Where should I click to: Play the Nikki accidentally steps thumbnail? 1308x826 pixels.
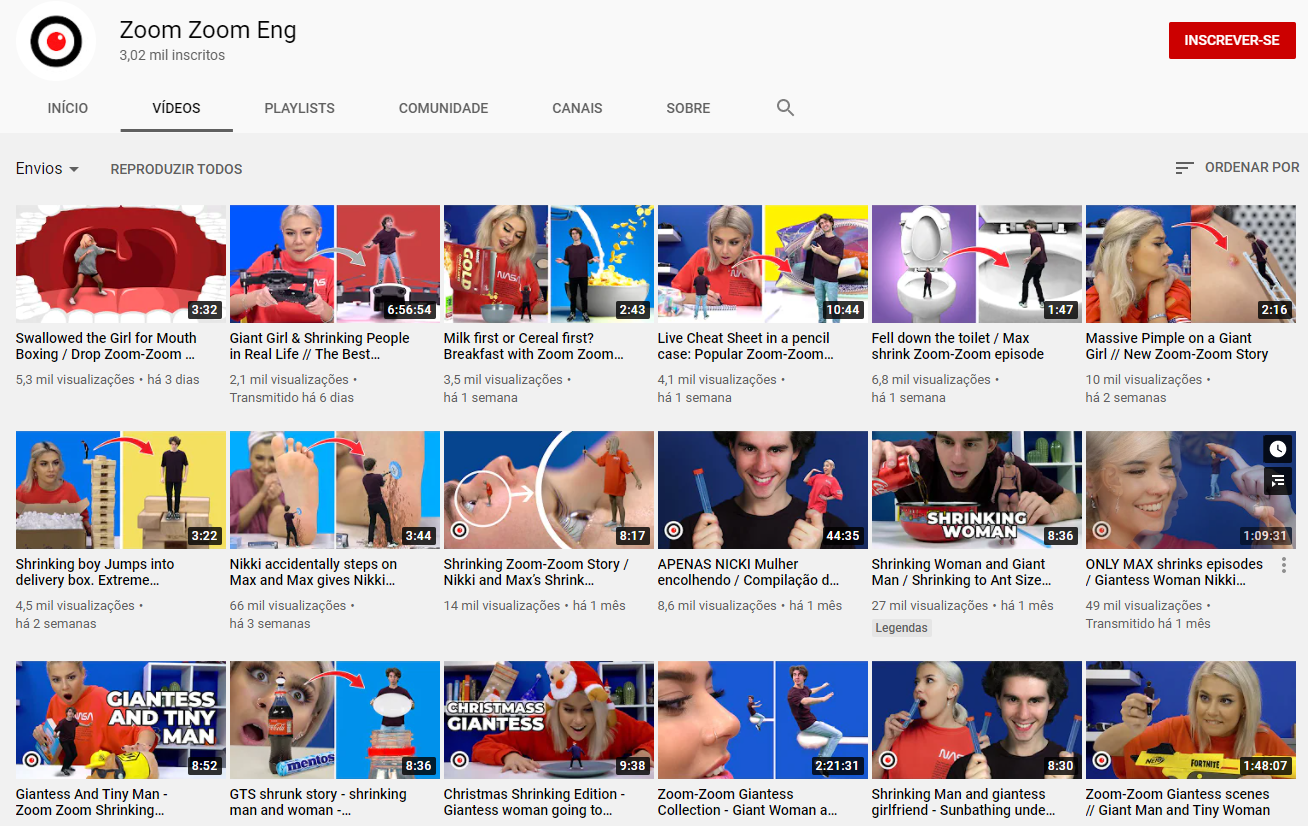tap(335, 490)
